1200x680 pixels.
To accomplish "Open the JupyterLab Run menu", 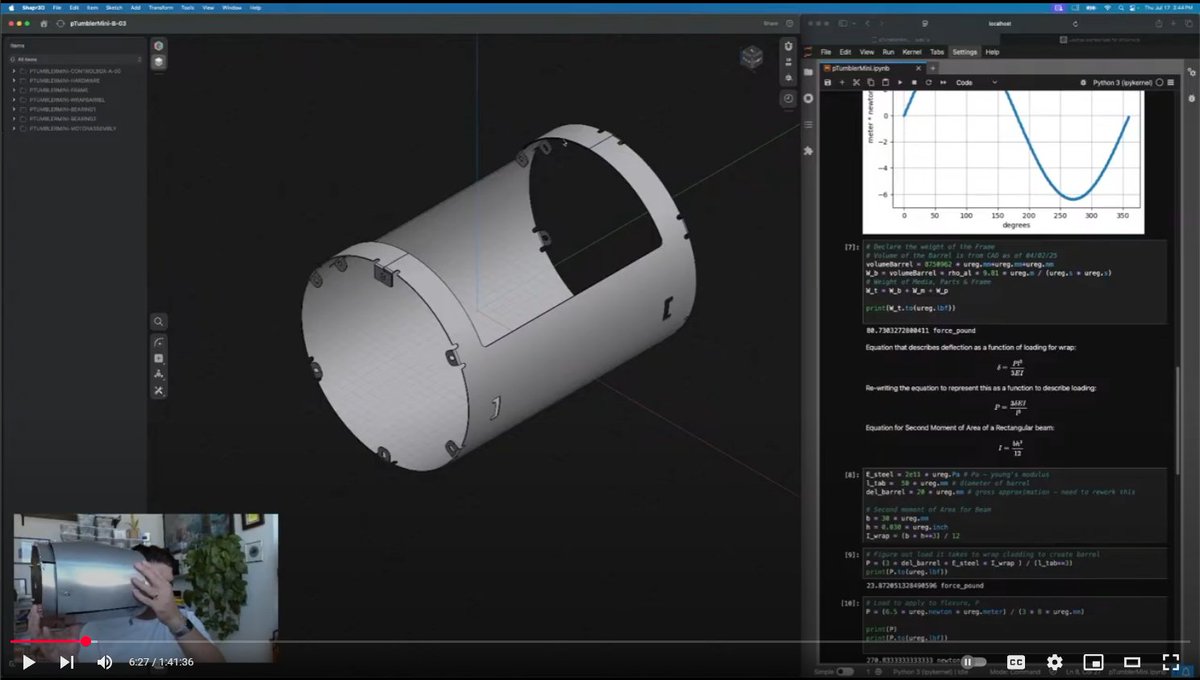I will click(x=888, y=52).
